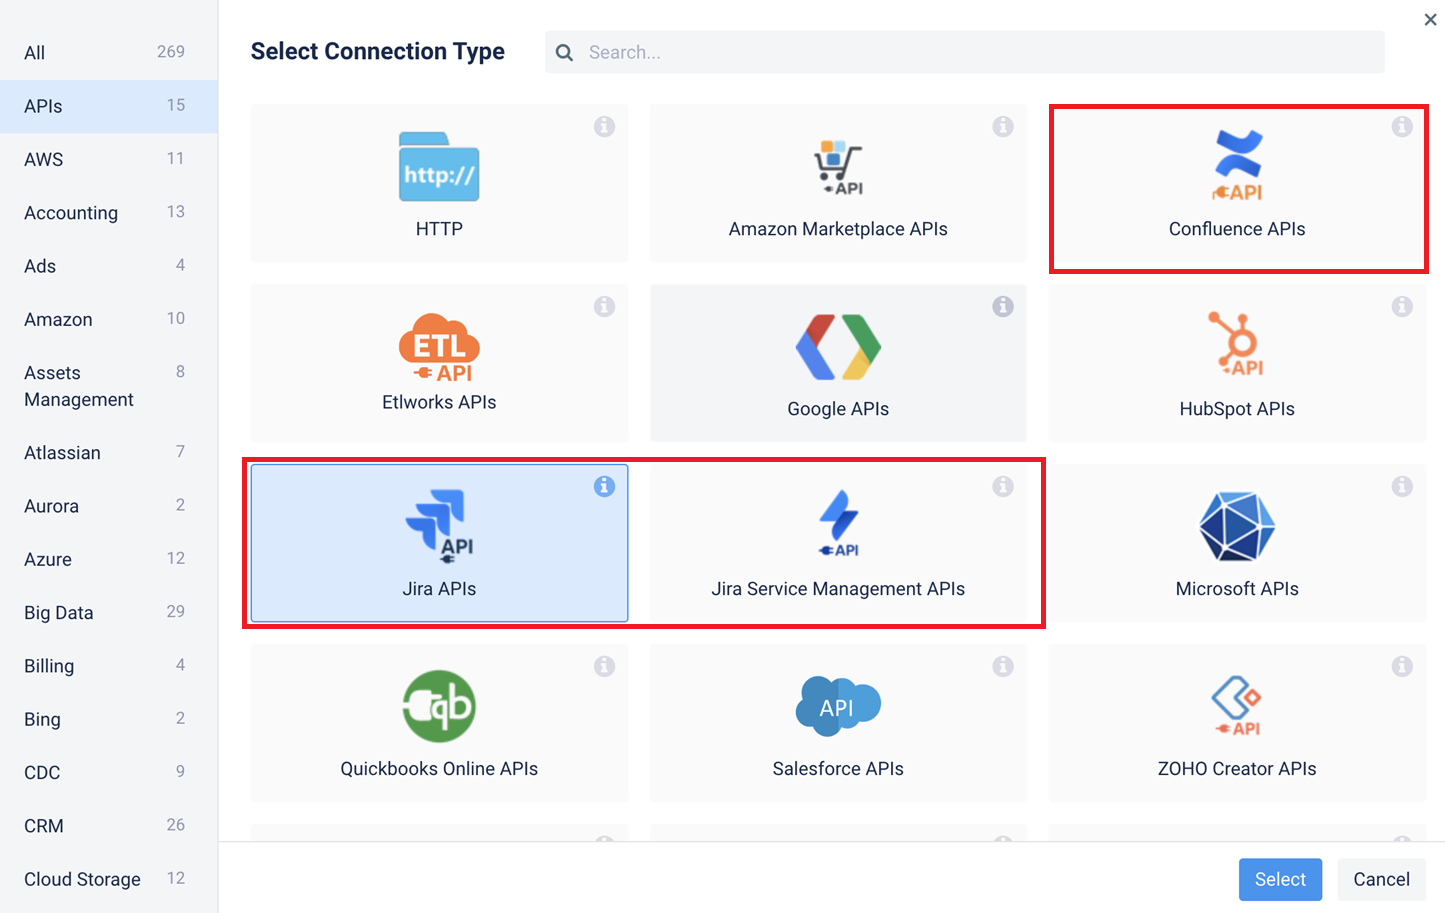Open info icon on ZOHO Creator APIs
Image resolution: width=1445 pixels, height=913 pixels.
tap(1402, 666)
